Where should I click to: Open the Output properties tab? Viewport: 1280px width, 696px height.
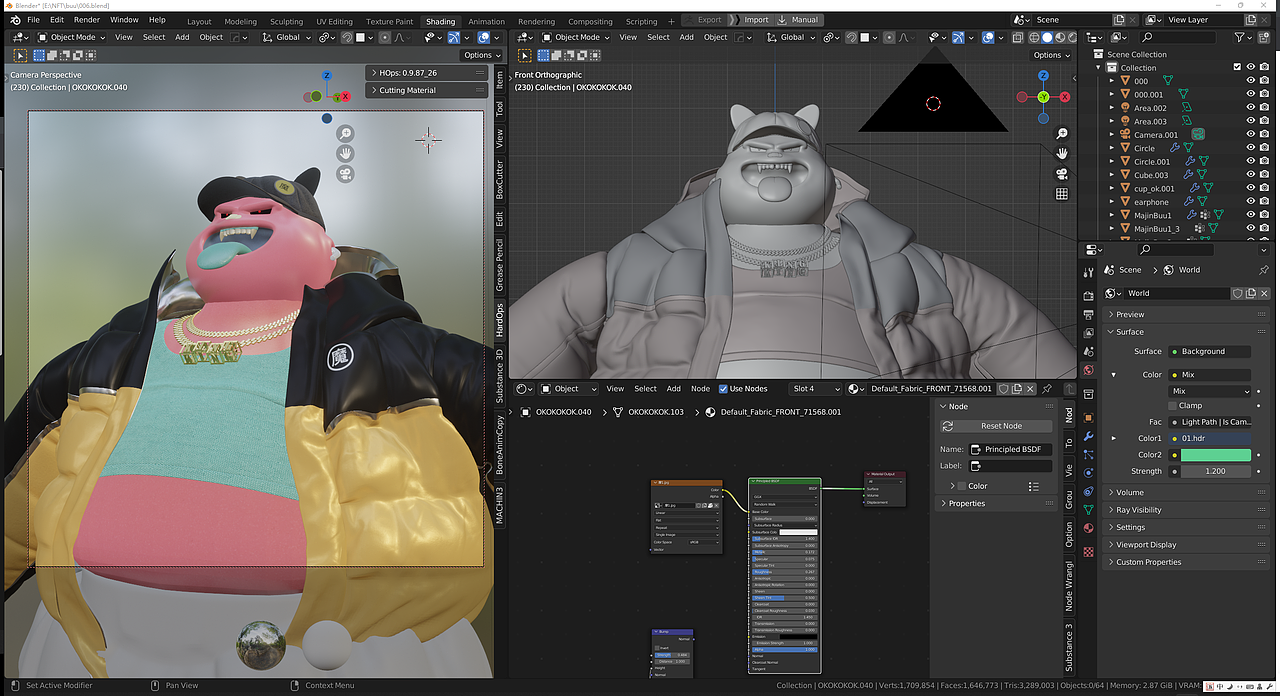pyautogui.click(x=1088, y=315)
